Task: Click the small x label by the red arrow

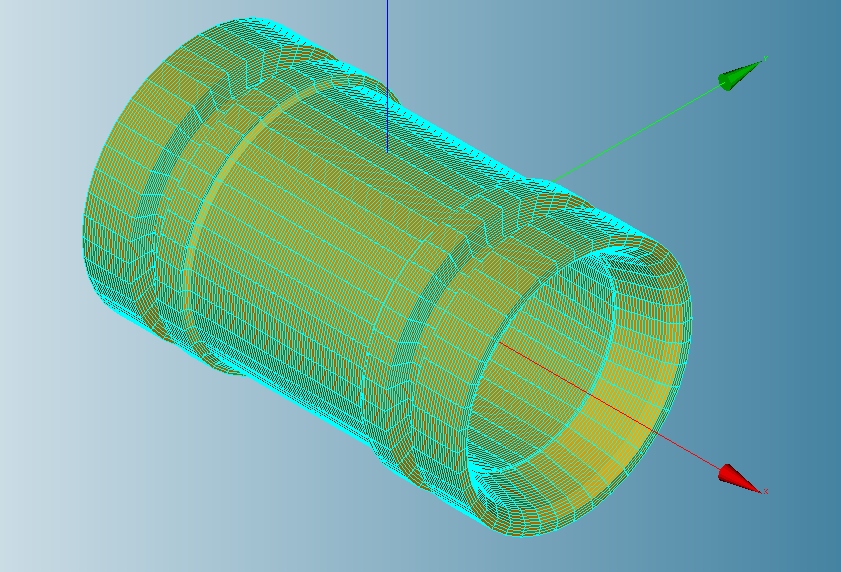Action: coord(766,491)
